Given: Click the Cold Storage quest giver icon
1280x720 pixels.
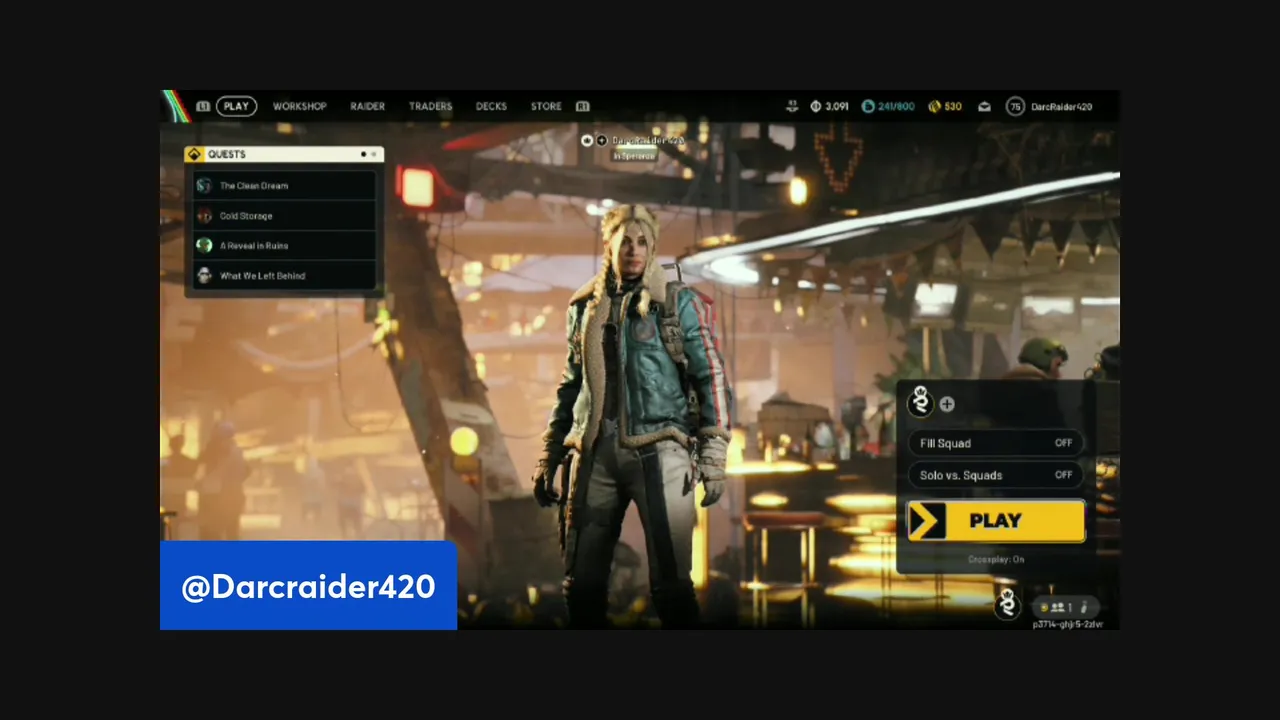Looking at the screenshot, I should [x=204, y=216].
